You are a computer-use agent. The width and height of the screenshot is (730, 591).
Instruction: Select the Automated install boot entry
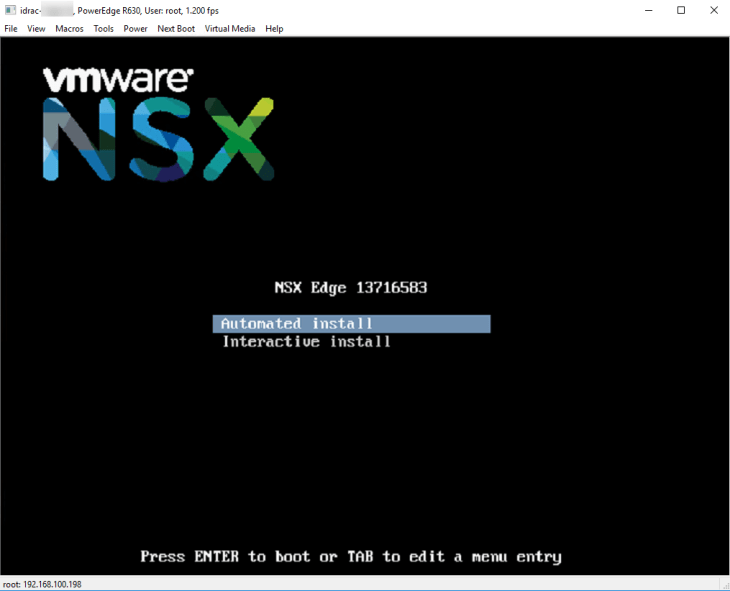[x=351, y=324]
